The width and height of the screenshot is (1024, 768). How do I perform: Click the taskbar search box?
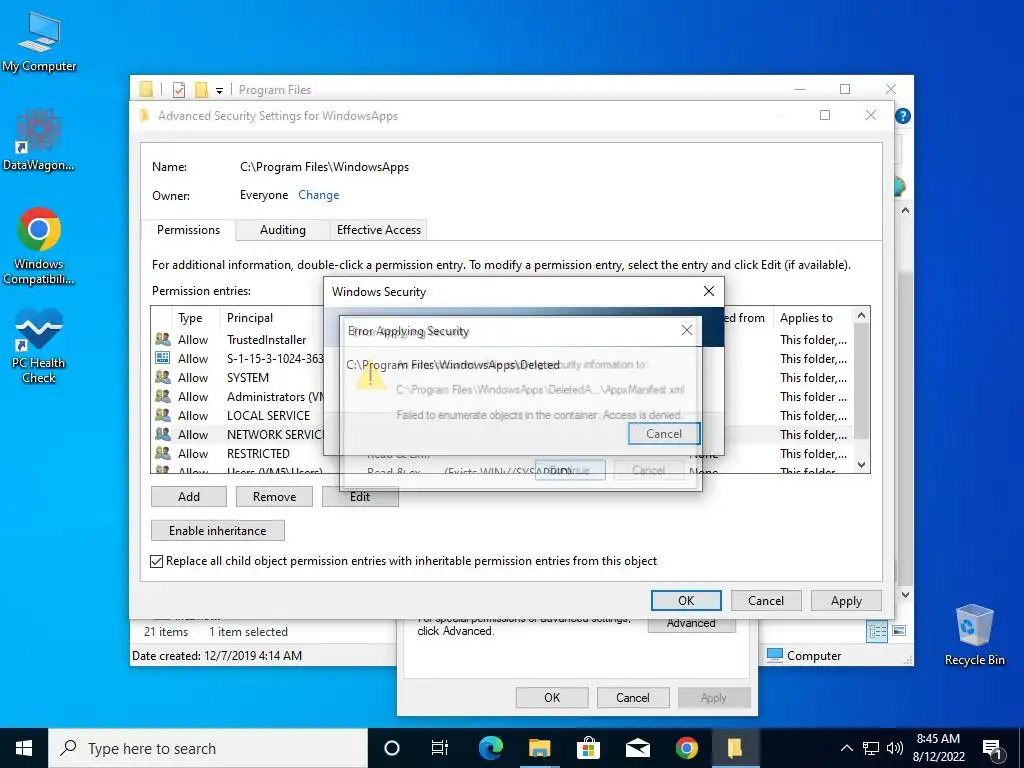pos(208,748)
